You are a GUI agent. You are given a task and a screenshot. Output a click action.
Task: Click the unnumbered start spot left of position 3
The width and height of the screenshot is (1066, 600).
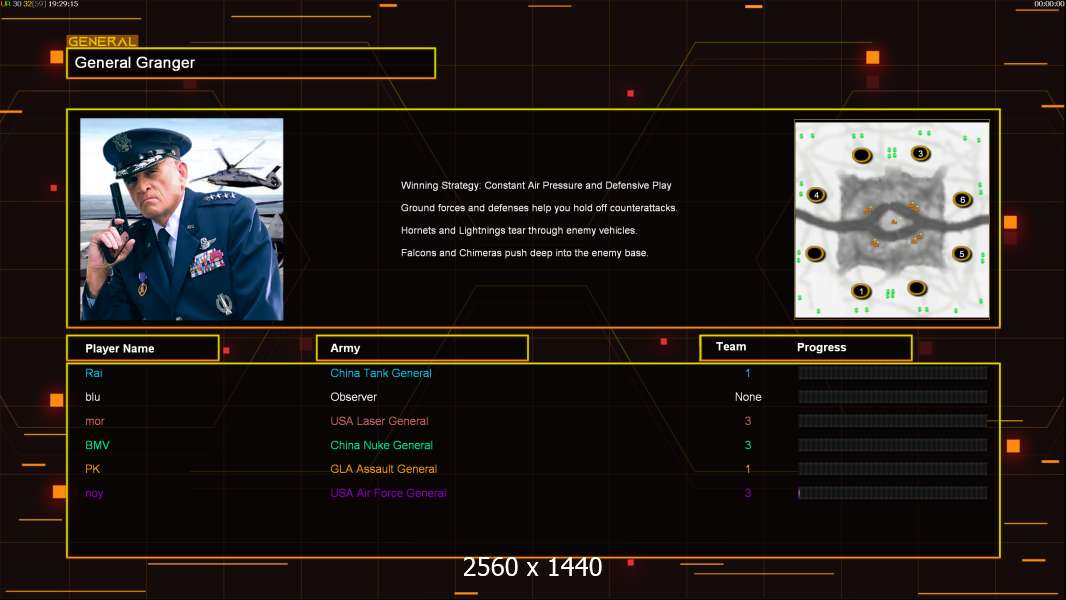(x=862, y=156)
